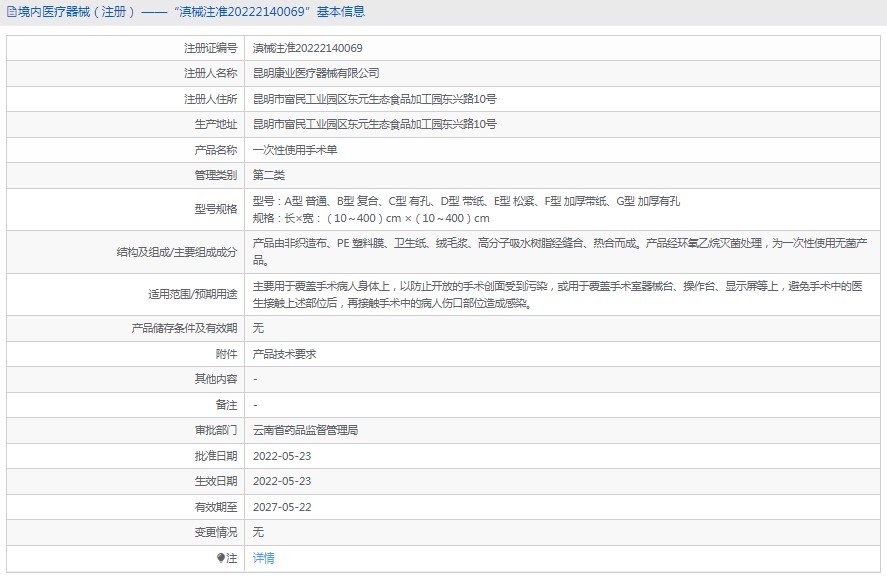887x579 pixels.
Task: Select approval date value in 批准日期 row
Action: (x=282, y=456)
